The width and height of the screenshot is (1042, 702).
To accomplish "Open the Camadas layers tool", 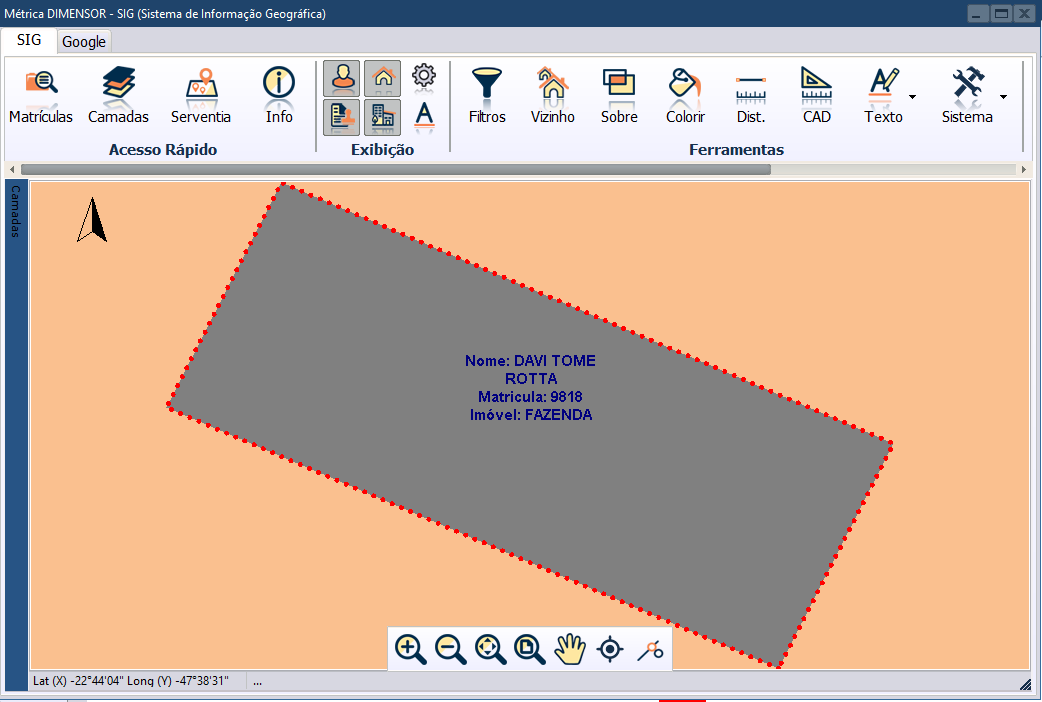I will pyautogui.click(x=118, y=95).
